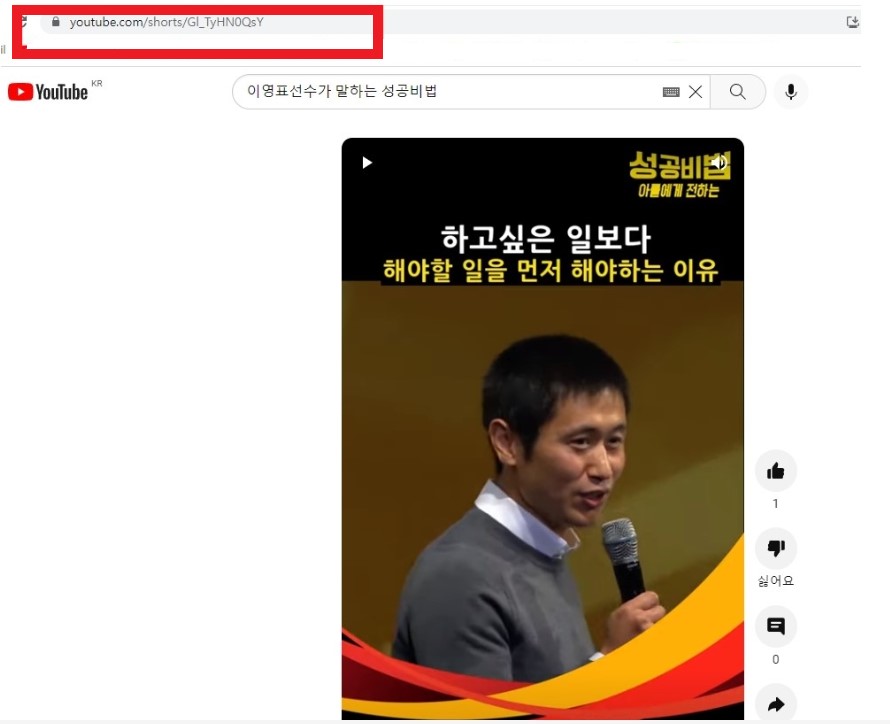This screenshot has height=724, width=890.
Task: Select the youtube.com/shorts URL in address bar
Action: click(x=166, y=22)
